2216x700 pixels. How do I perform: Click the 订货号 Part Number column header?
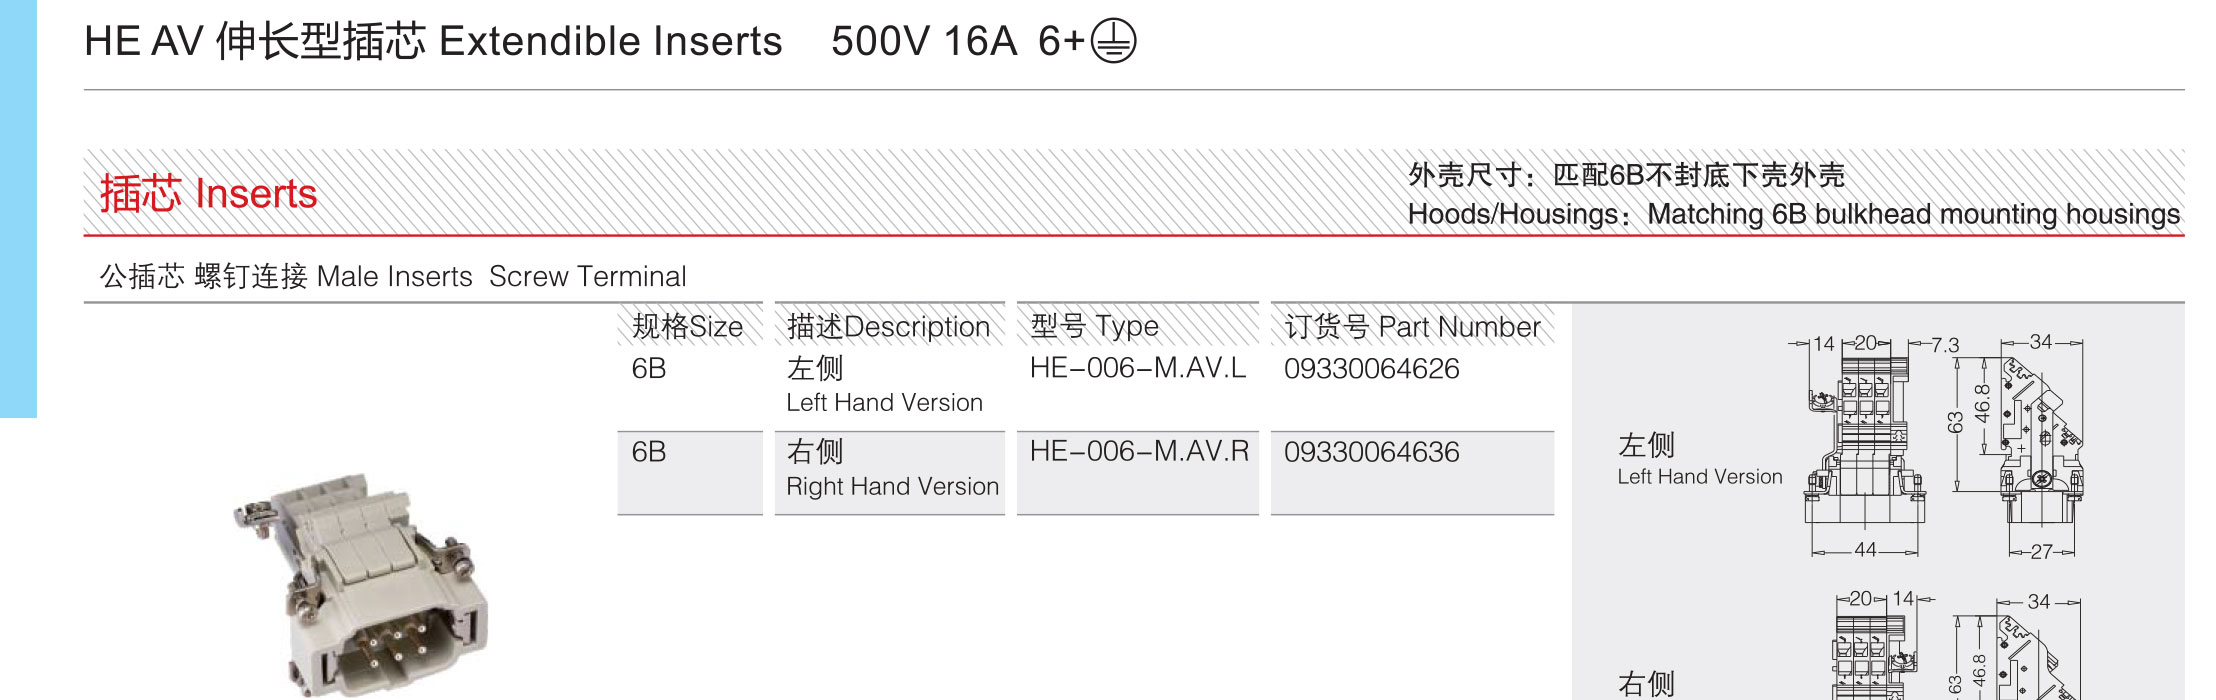1412,325
